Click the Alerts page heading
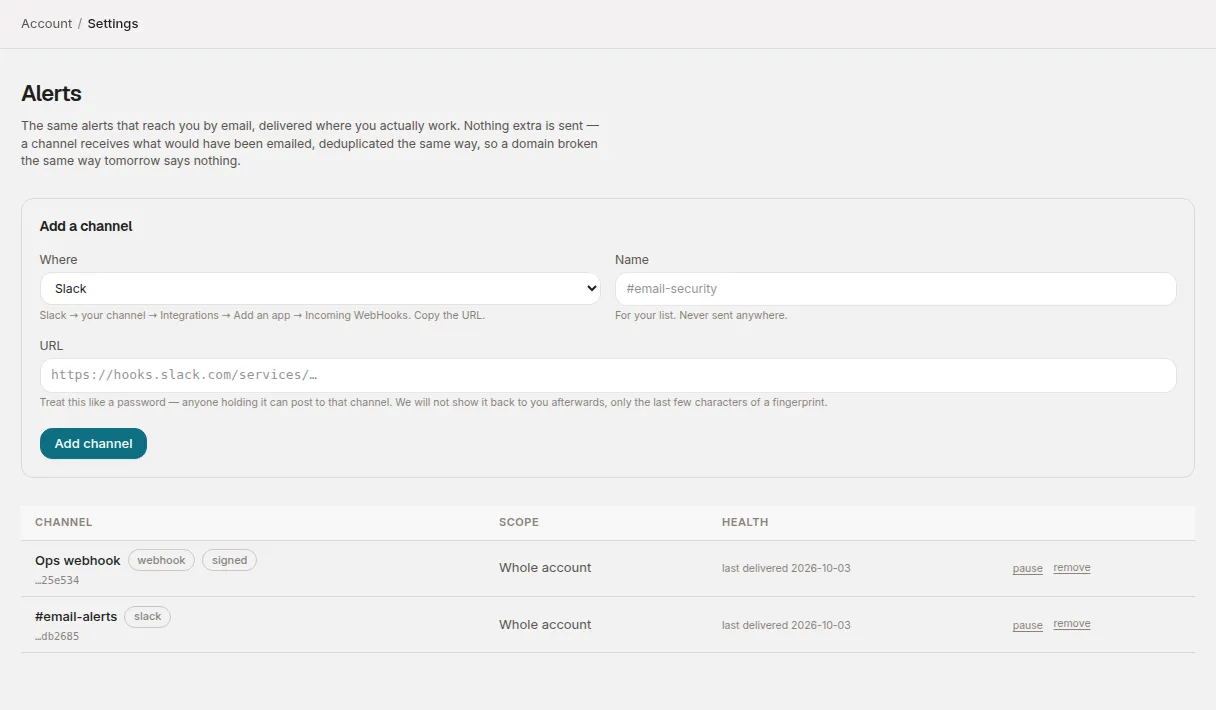 [x=52, y=94]
